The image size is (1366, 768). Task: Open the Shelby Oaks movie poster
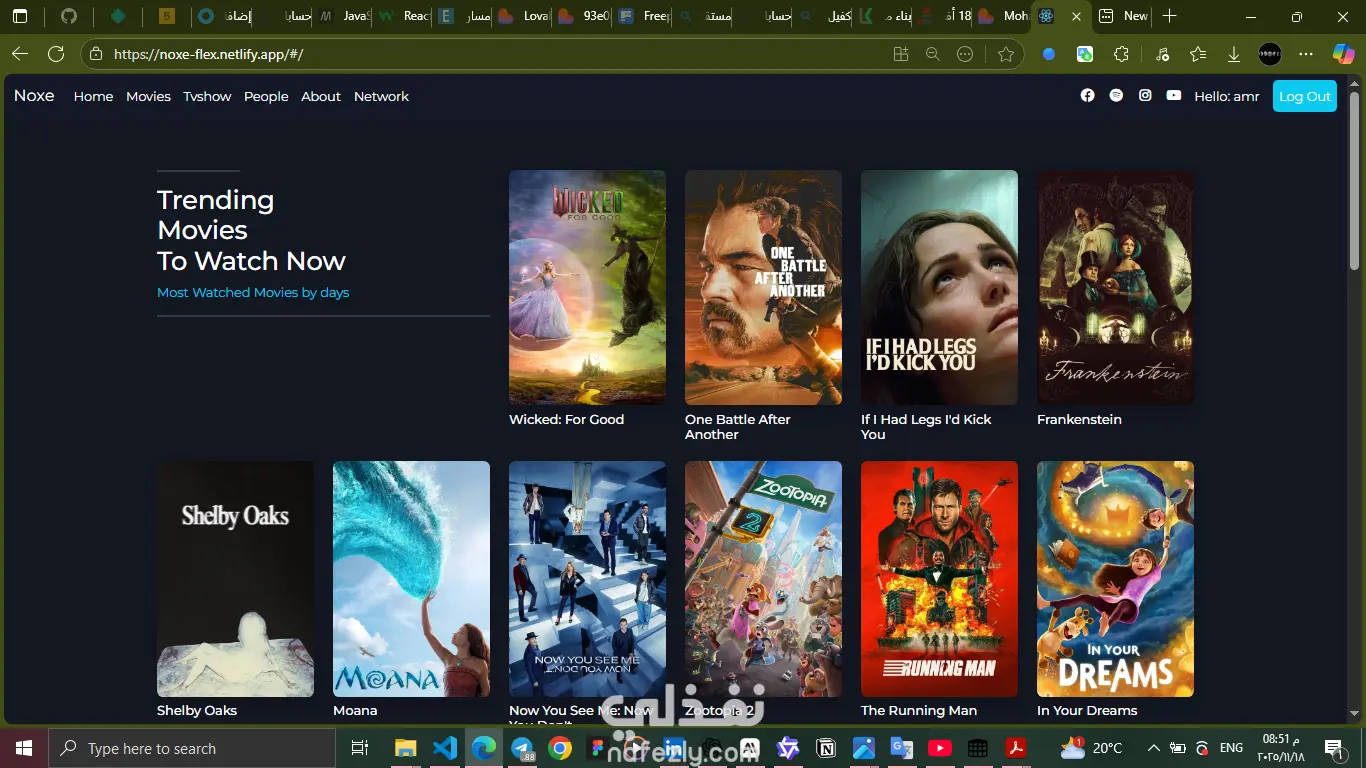[235, 578]
